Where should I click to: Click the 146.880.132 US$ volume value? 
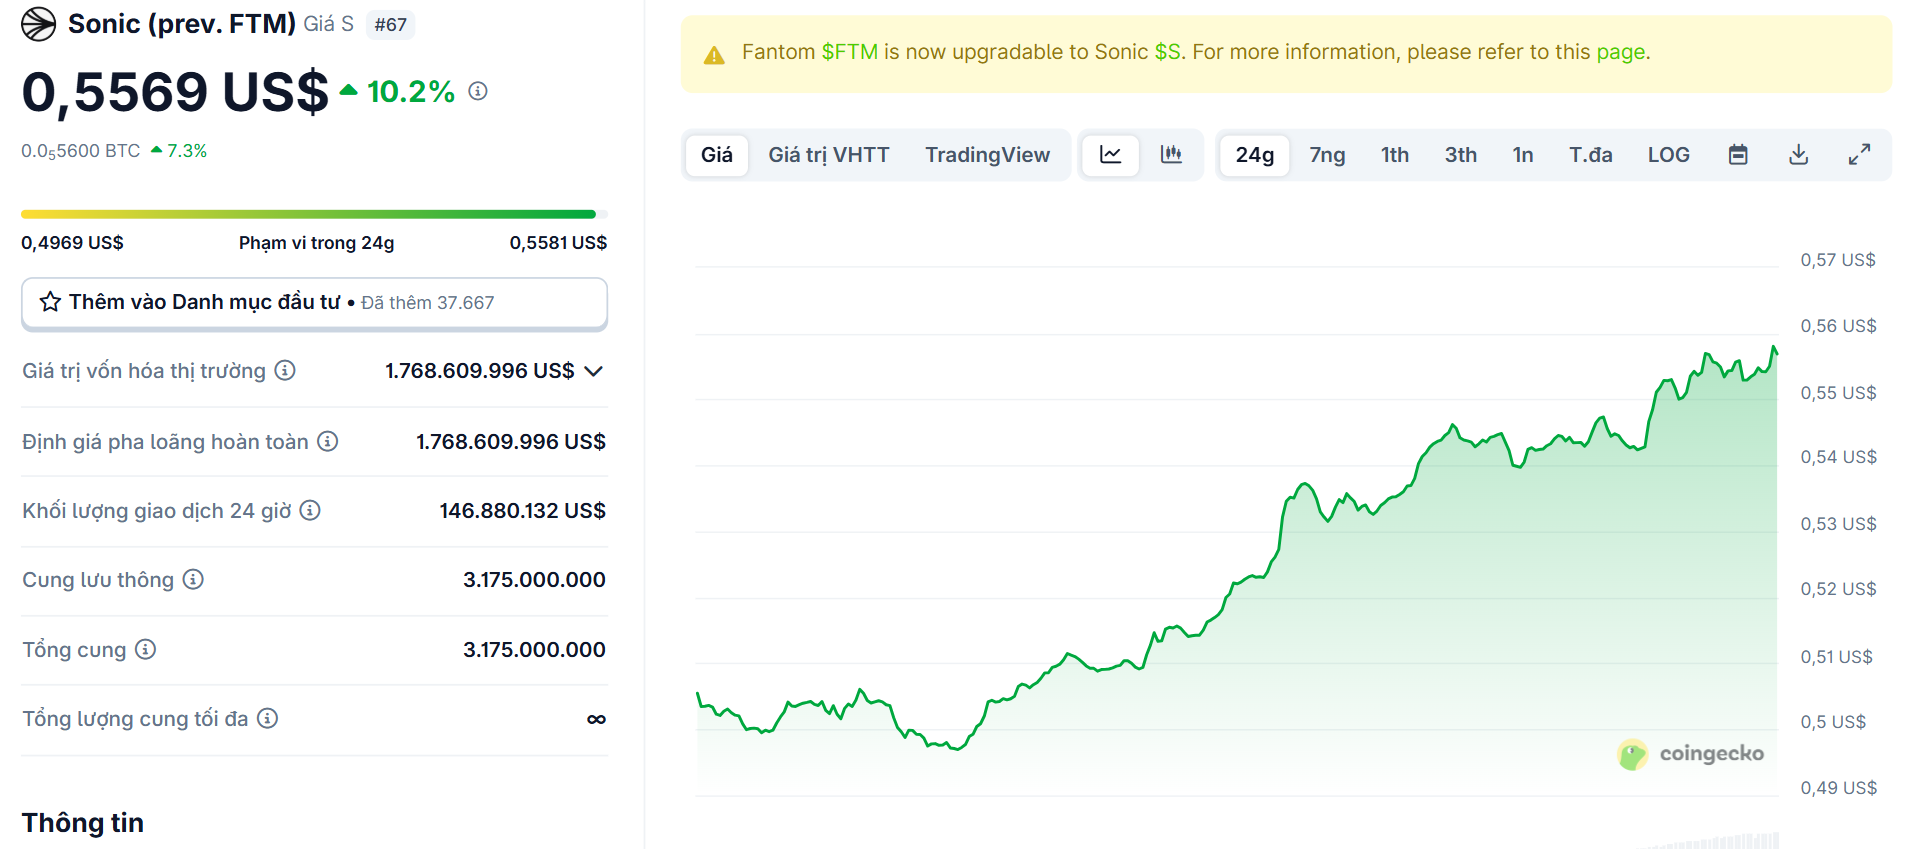522,511
